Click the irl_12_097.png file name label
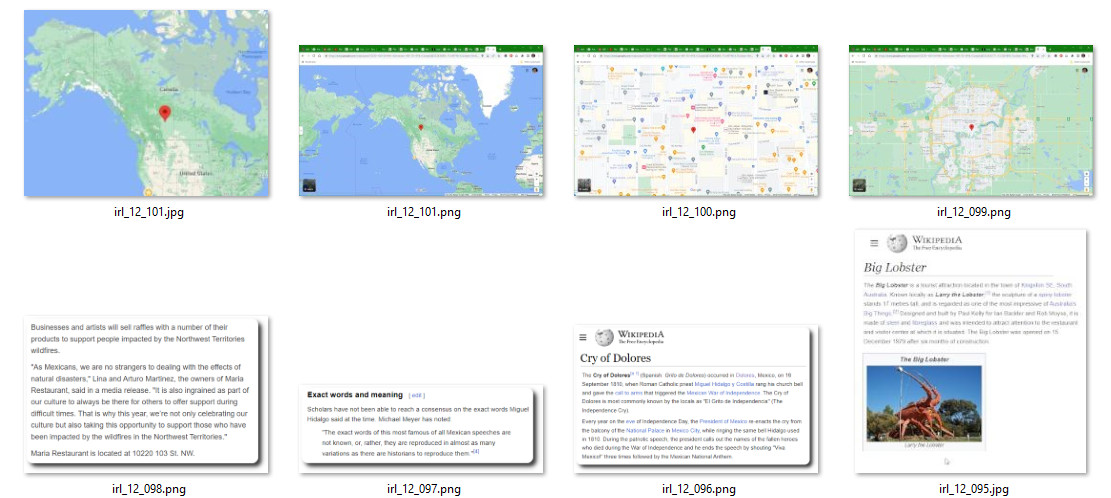 (424, 489)
